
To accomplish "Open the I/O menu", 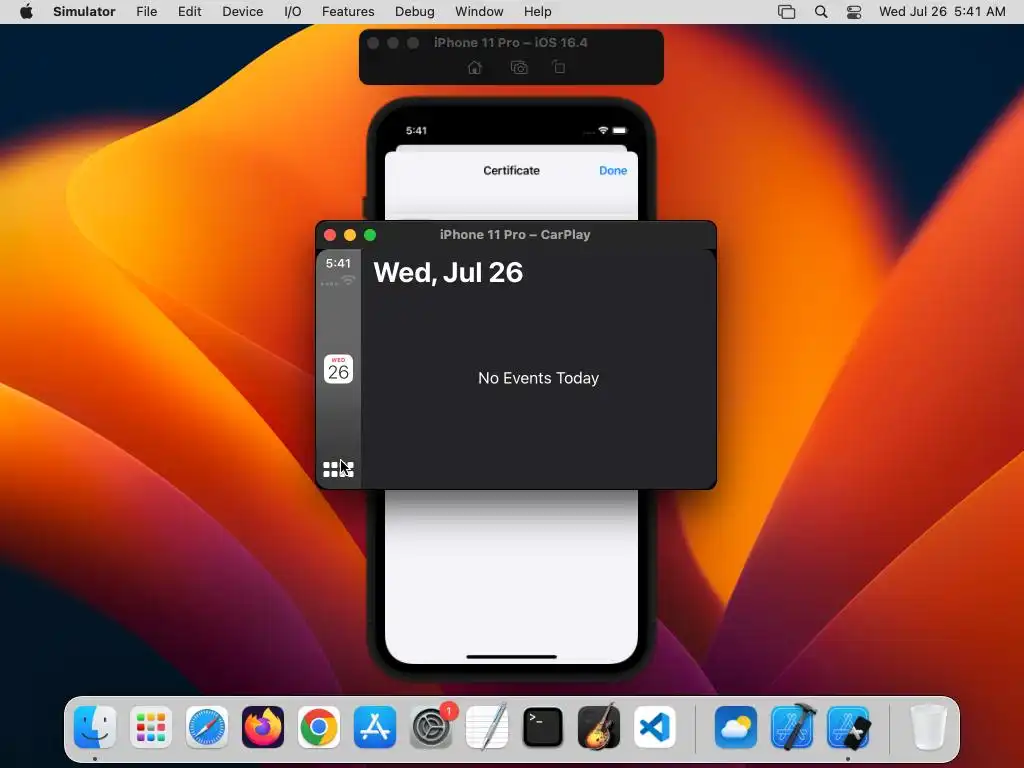I will pyautogui.click(x=293, y=12).
